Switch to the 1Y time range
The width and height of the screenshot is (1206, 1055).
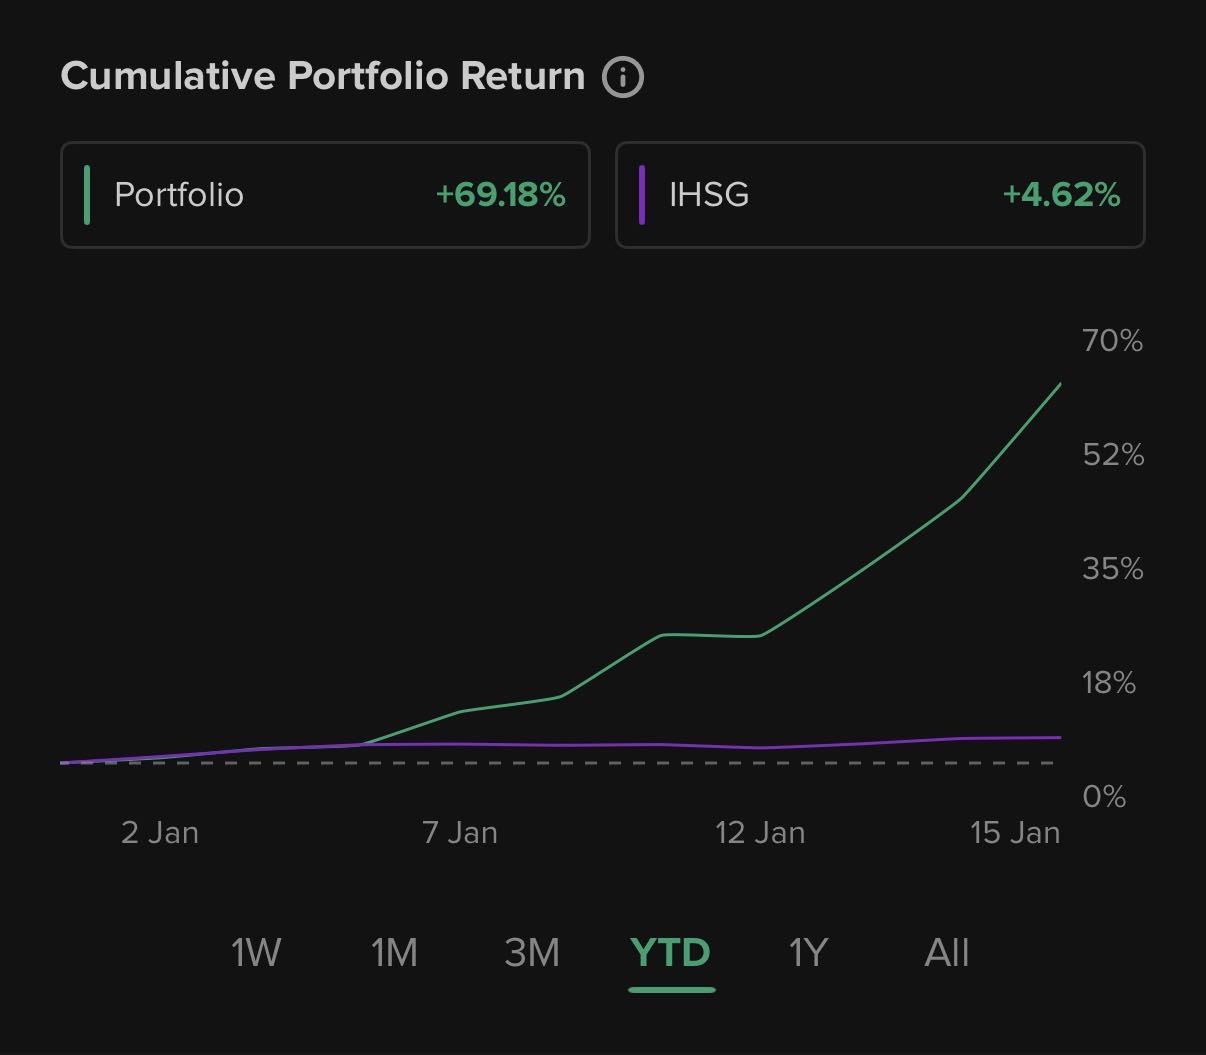808,953
